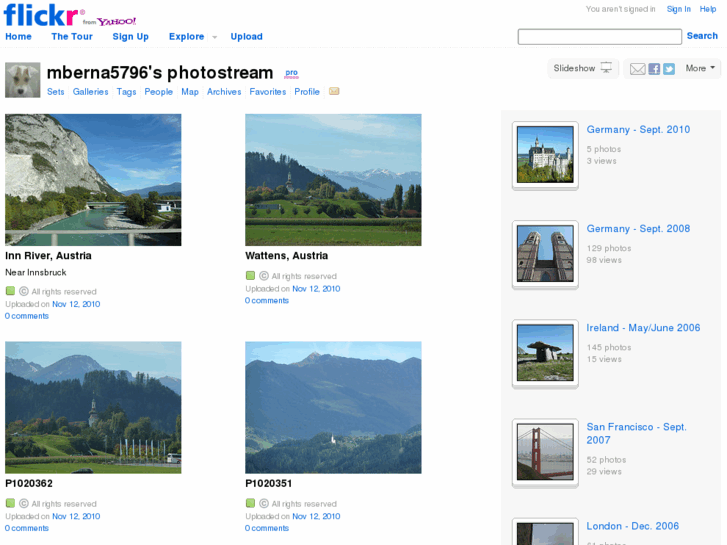
Task: Click upload date under Inn River photo
Action: point(76,304)
